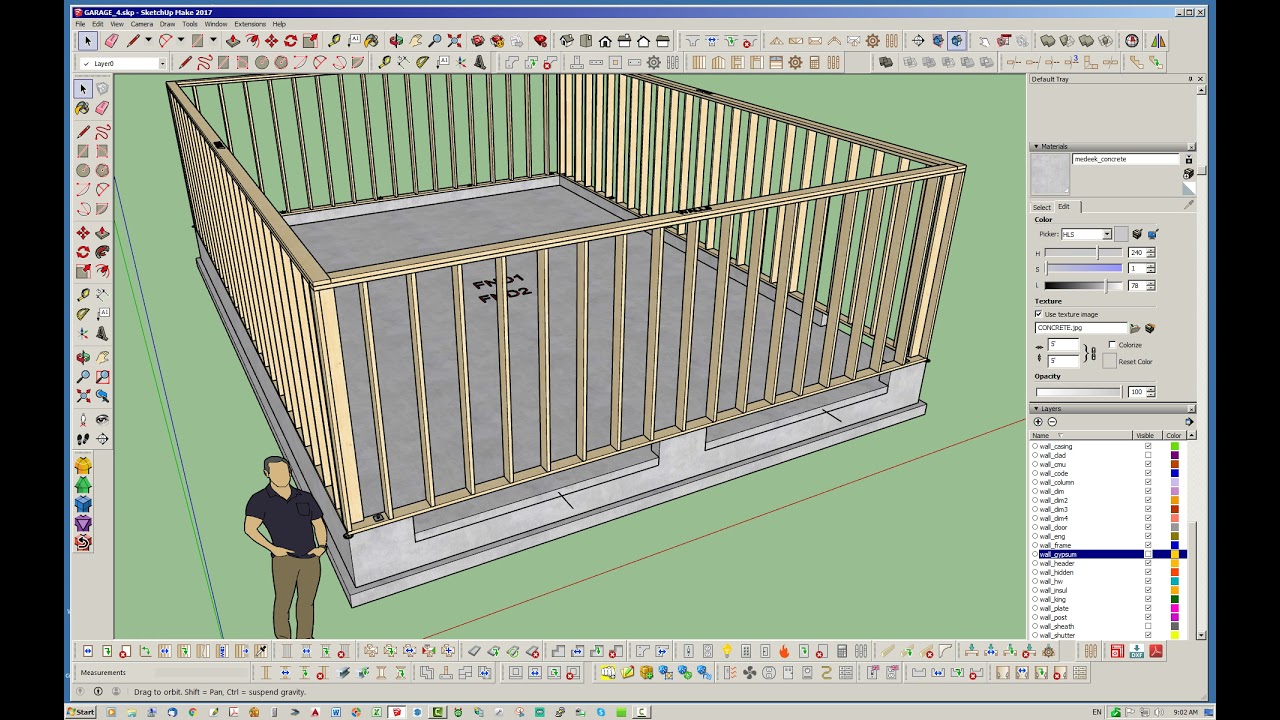The height and width of the screenshot is (720, 1280).
Task: Activate the Walk footprints tool
Action: click(x=83, y=438)
